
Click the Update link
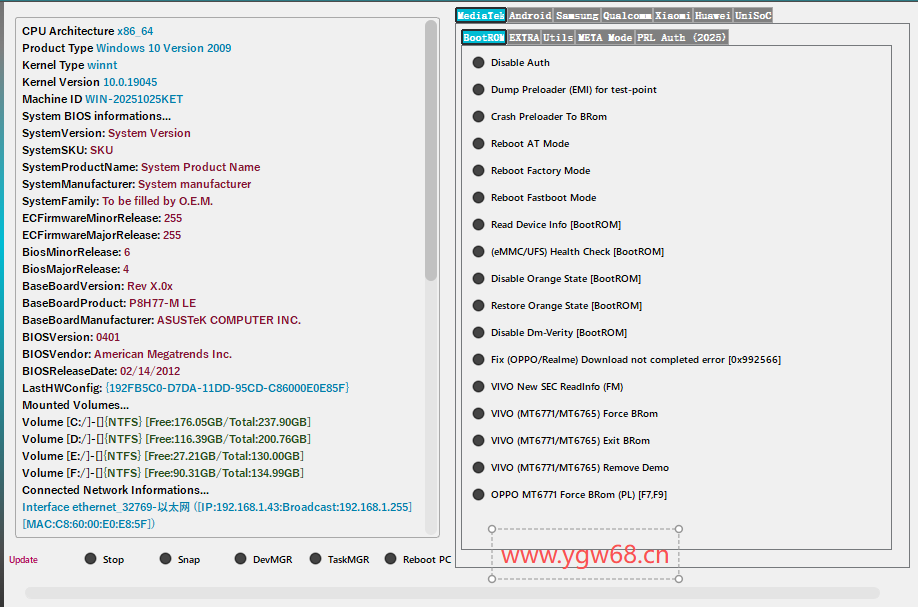pyautogui.click(x=23, y=560)
